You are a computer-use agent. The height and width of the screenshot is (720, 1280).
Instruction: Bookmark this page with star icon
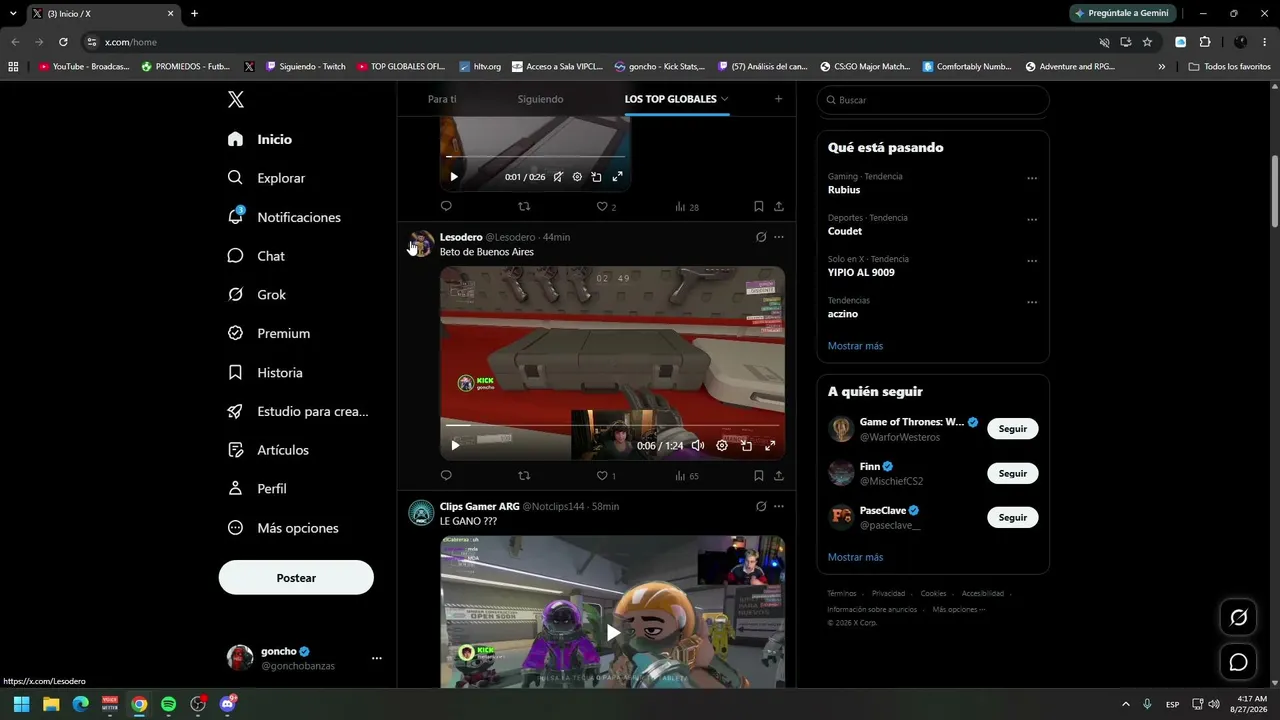(1147, 42)
